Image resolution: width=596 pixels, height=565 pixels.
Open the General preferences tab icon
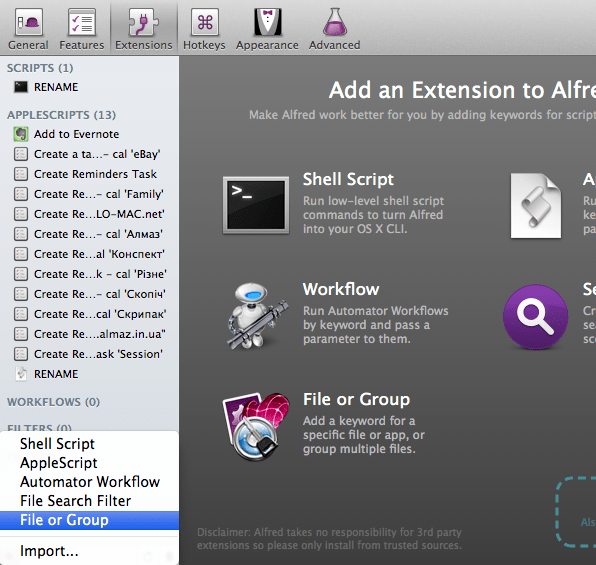pyautogui.click(x=29, y=22)
